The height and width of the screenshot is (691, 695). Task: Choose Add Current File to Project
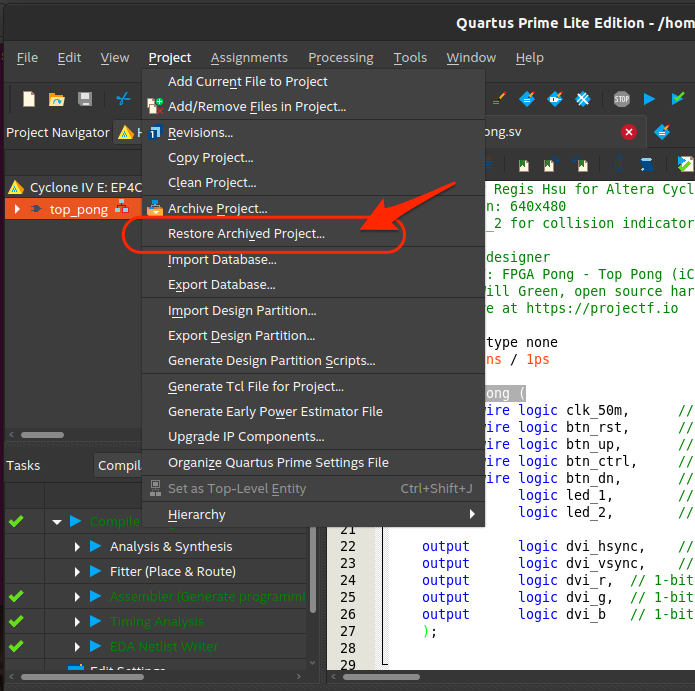coord(313,82)
